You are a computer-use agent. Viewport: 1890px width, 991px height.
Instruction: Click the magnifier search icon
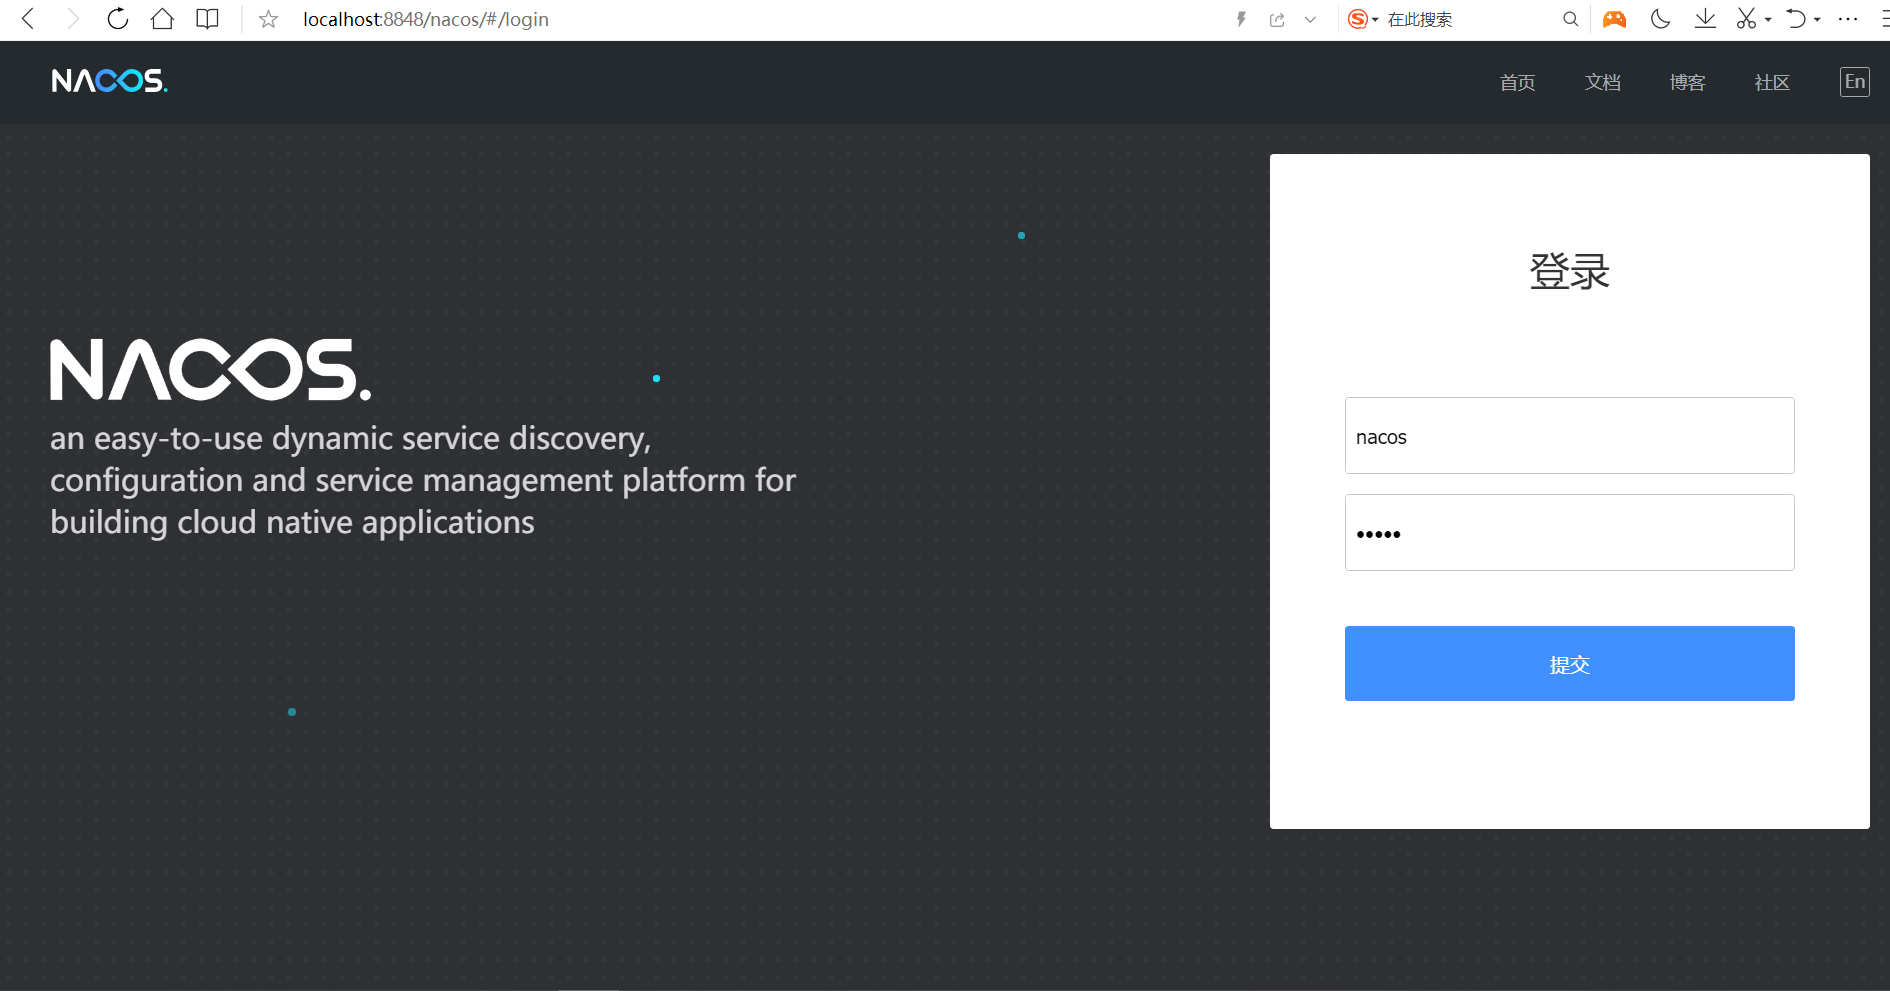1570,19
